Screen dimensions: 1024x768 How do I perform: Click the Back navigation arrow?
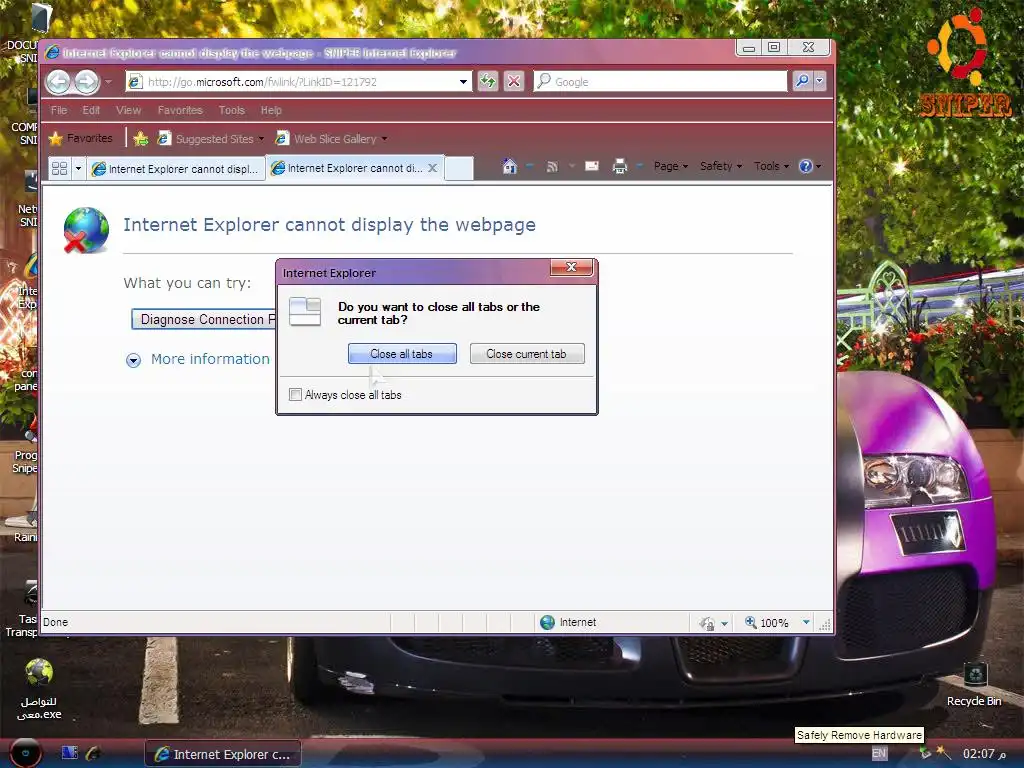pos(58,82)
